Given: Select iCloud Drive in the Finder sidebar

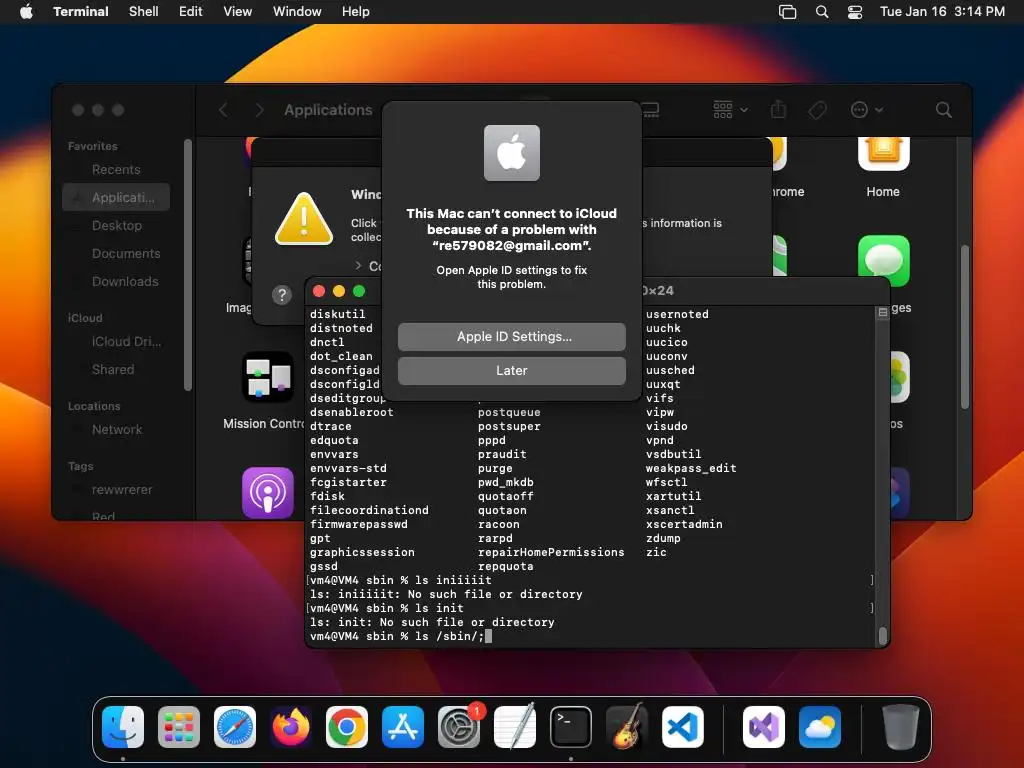Looking at the screenshot, I should tap(116, 342).
